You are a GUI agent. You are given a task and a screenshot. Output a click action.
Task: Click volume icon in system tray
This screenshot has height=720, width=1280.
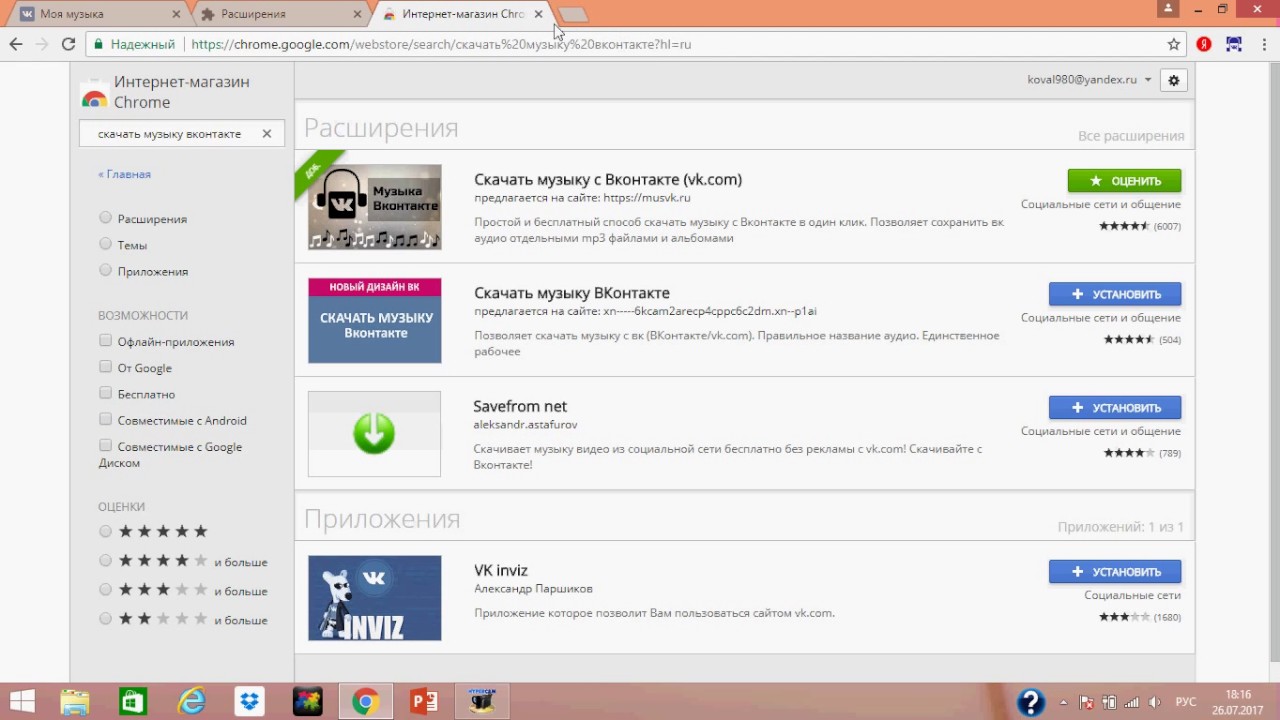[1155, 702]
